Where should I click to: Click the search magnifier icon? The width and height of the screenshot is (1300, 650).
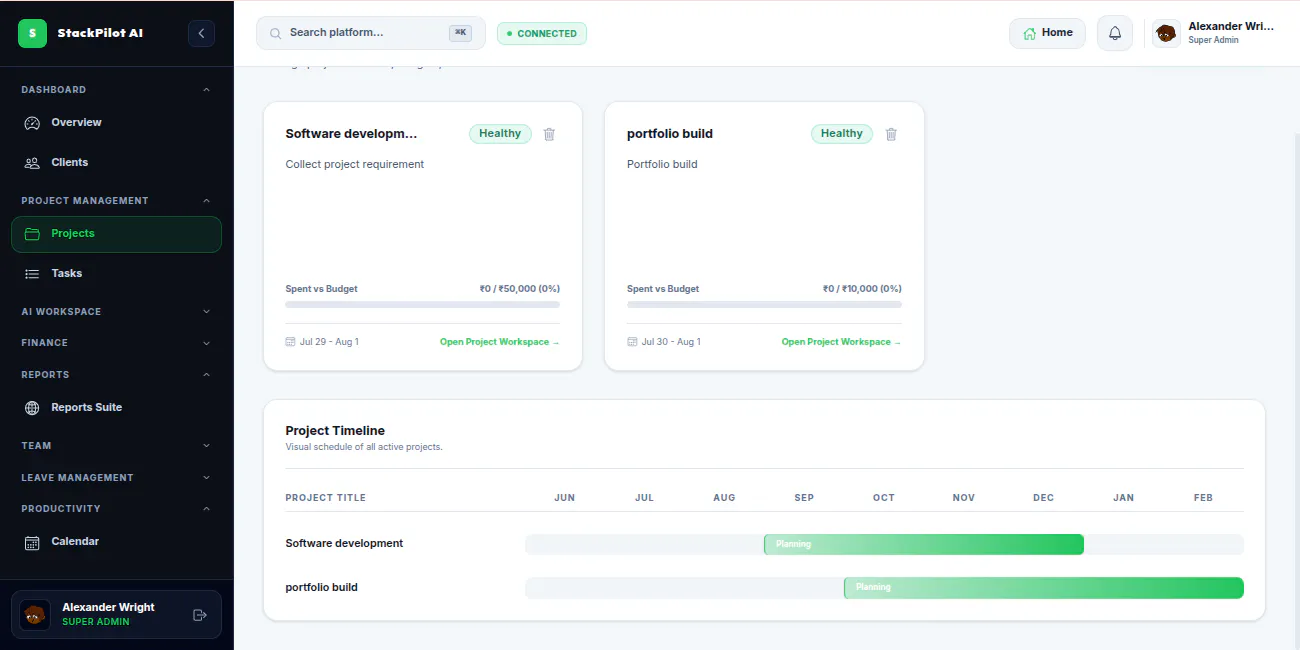(x=274, y=33)
